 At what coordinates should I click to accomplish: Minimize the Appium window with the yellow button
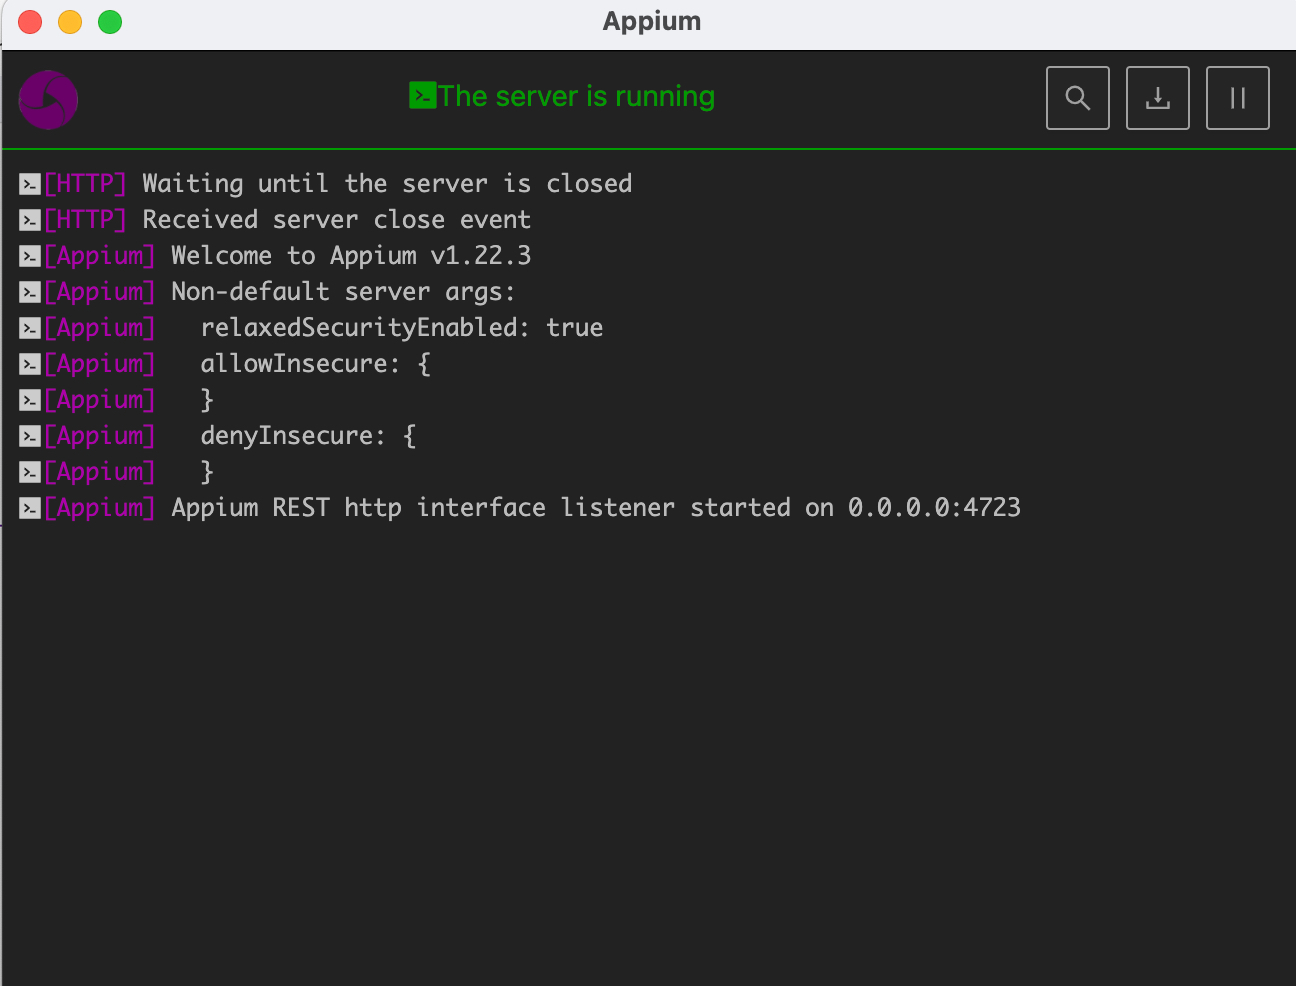coord(70,22)
